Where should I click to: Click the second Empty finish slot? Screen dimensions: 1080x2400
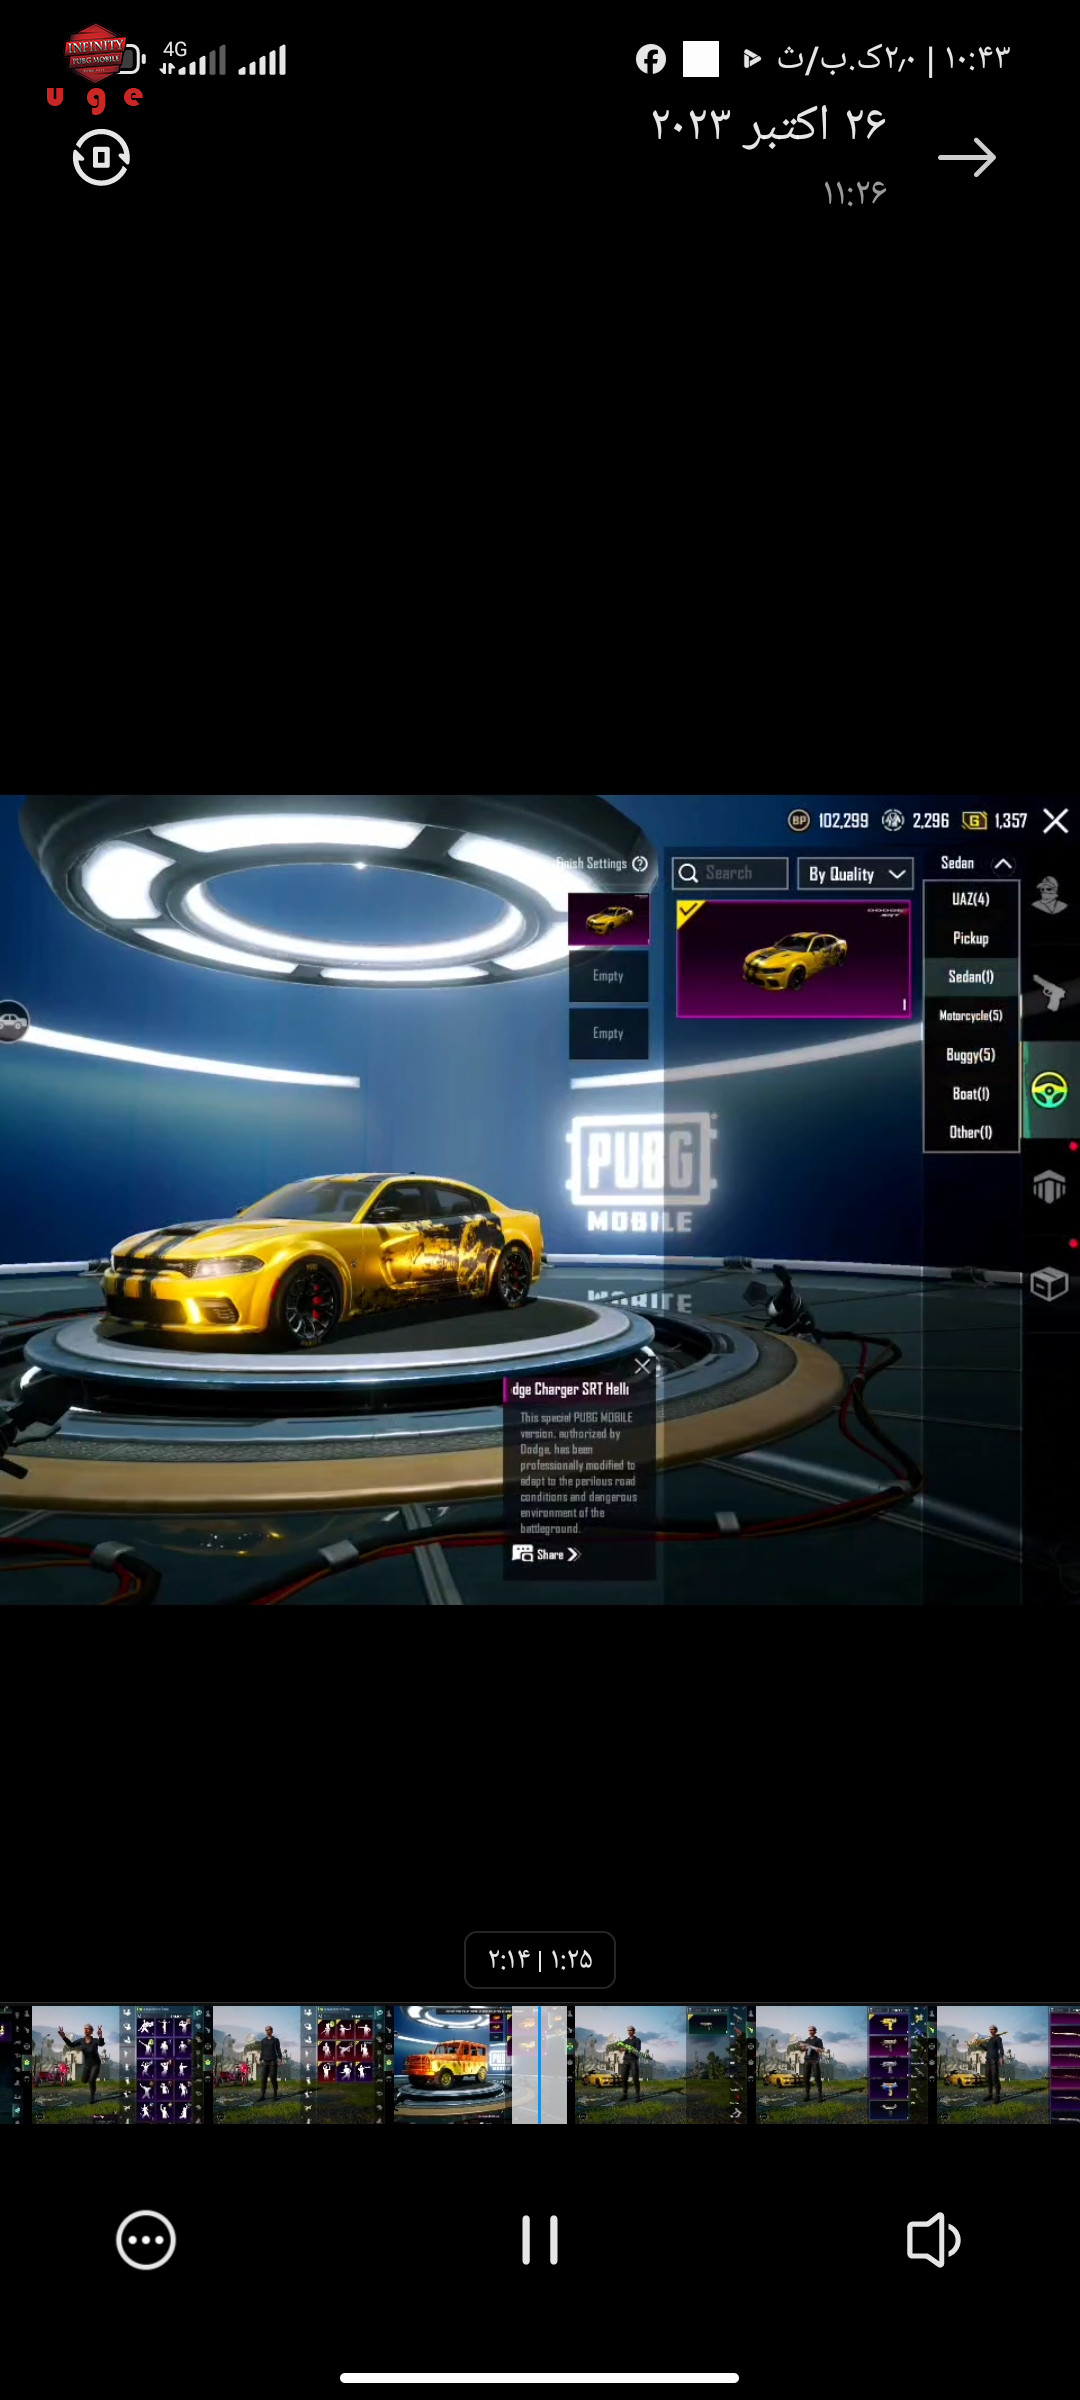[x=608, y=1034]
